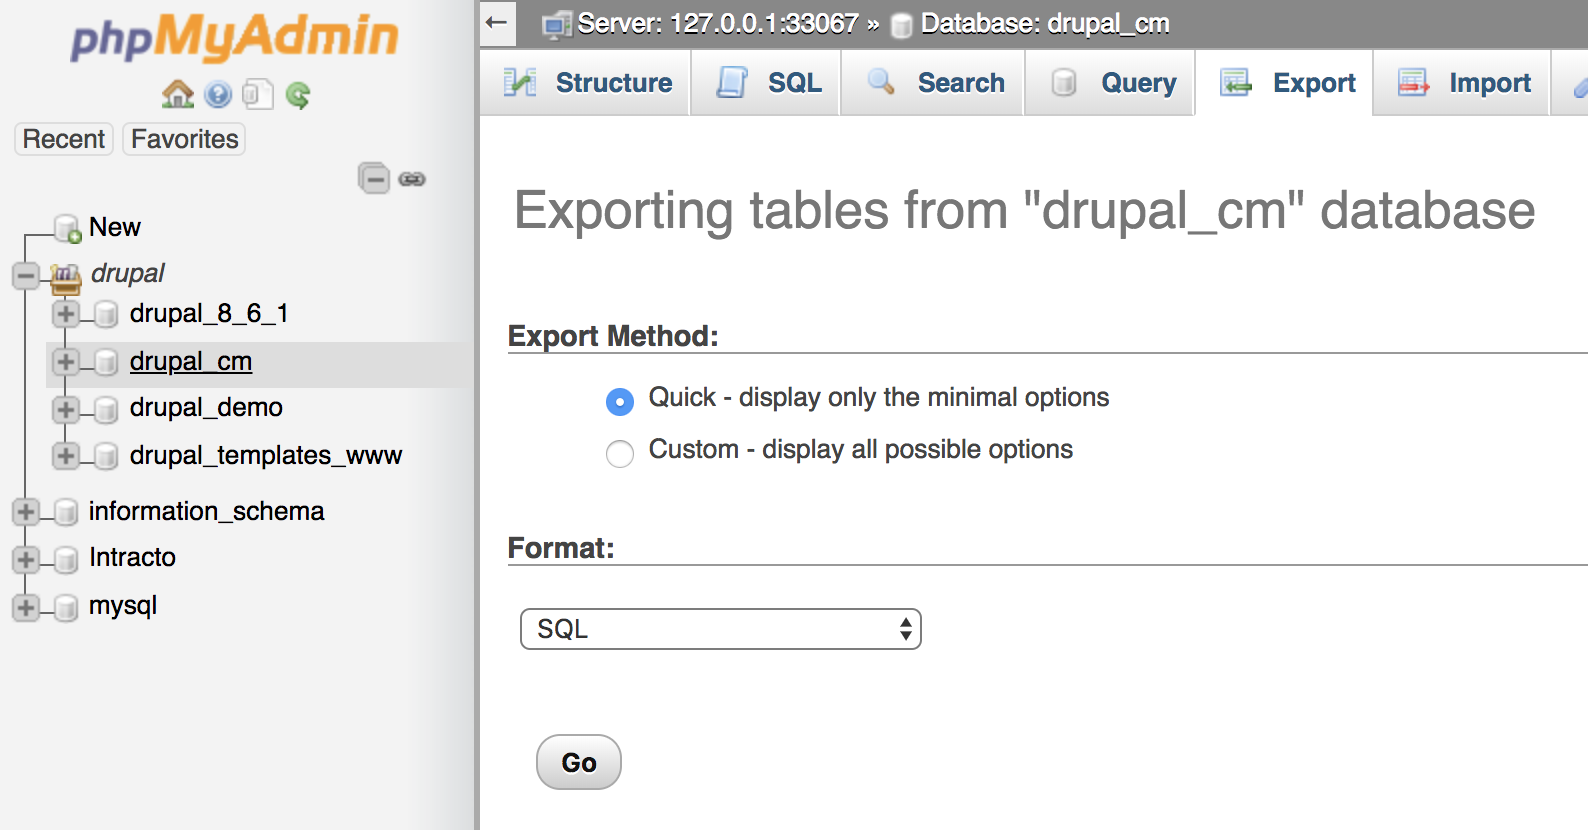Expand the drupal_8_6_1 database node
1588x830 pixels.
[66, 314]
